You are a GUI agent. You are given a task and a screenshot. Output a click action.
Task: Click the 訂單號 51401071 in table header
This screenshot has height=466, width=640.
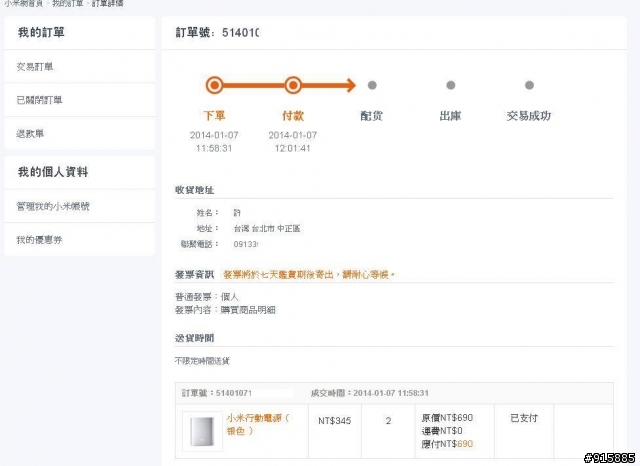pyautogui.click(x=217, y=393)
